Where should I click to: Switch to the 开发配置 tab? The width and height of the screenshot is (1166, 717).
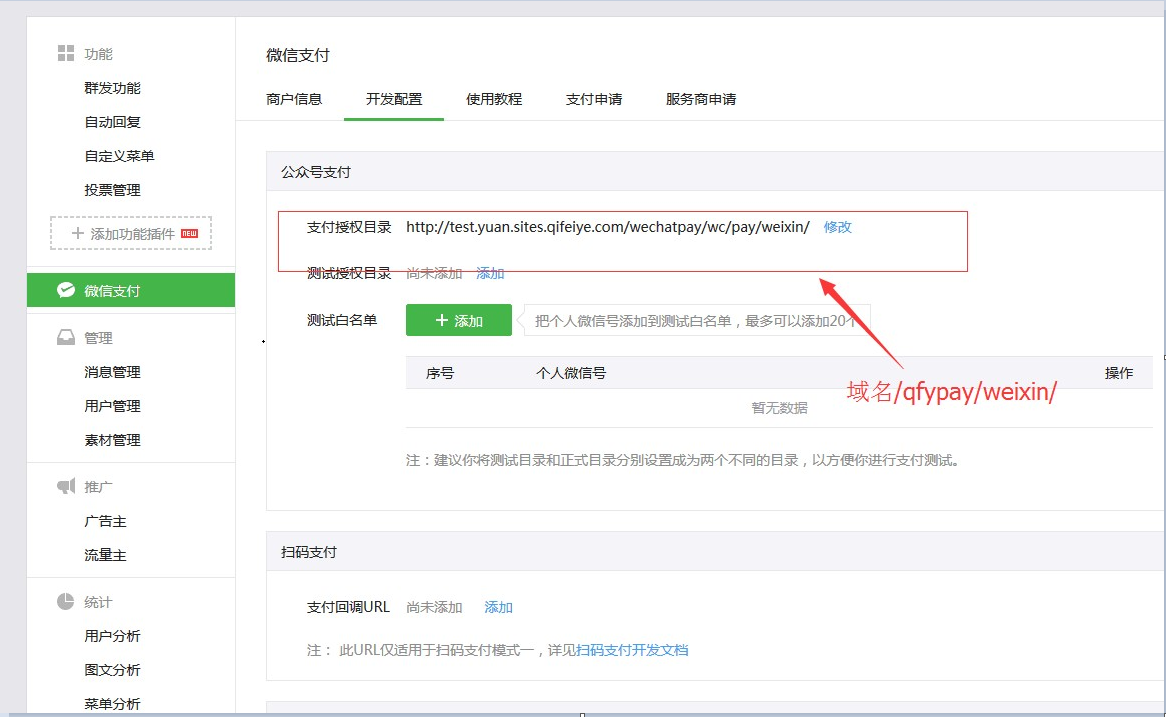pos(394,99)
